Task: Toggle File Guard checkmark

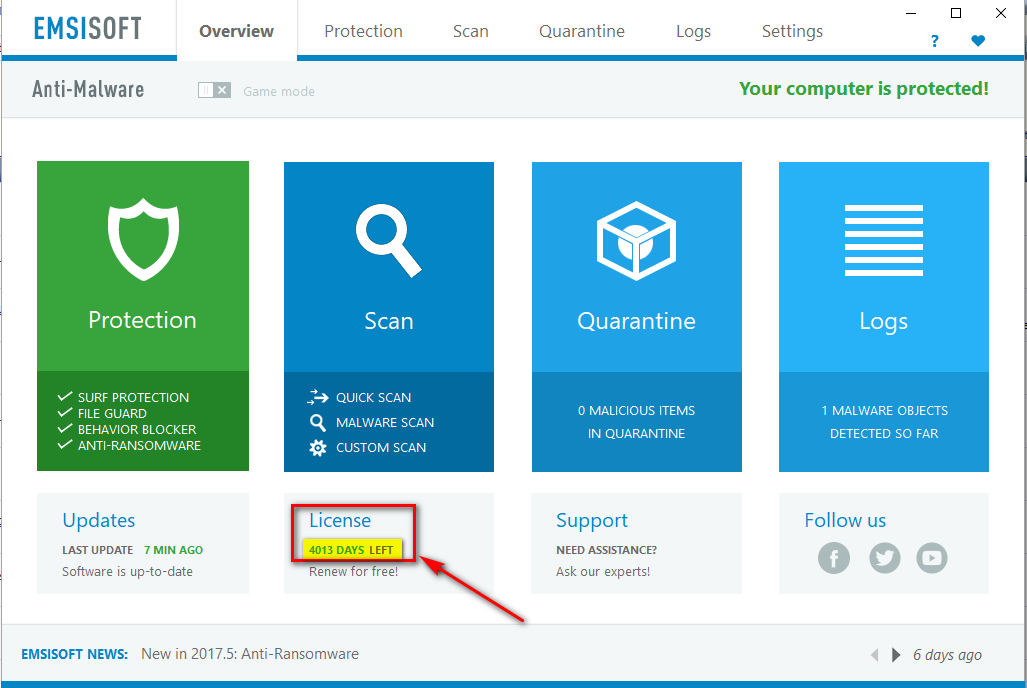Action: coord(64,413)
